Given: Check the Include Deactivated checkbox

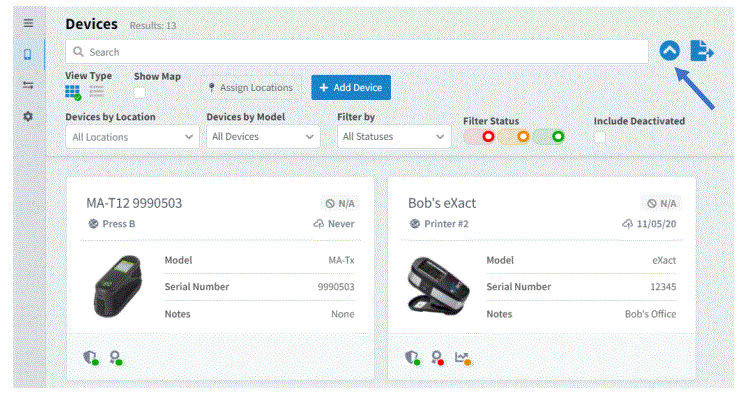Looking at the screenshot, I should [x=599, y=138].
